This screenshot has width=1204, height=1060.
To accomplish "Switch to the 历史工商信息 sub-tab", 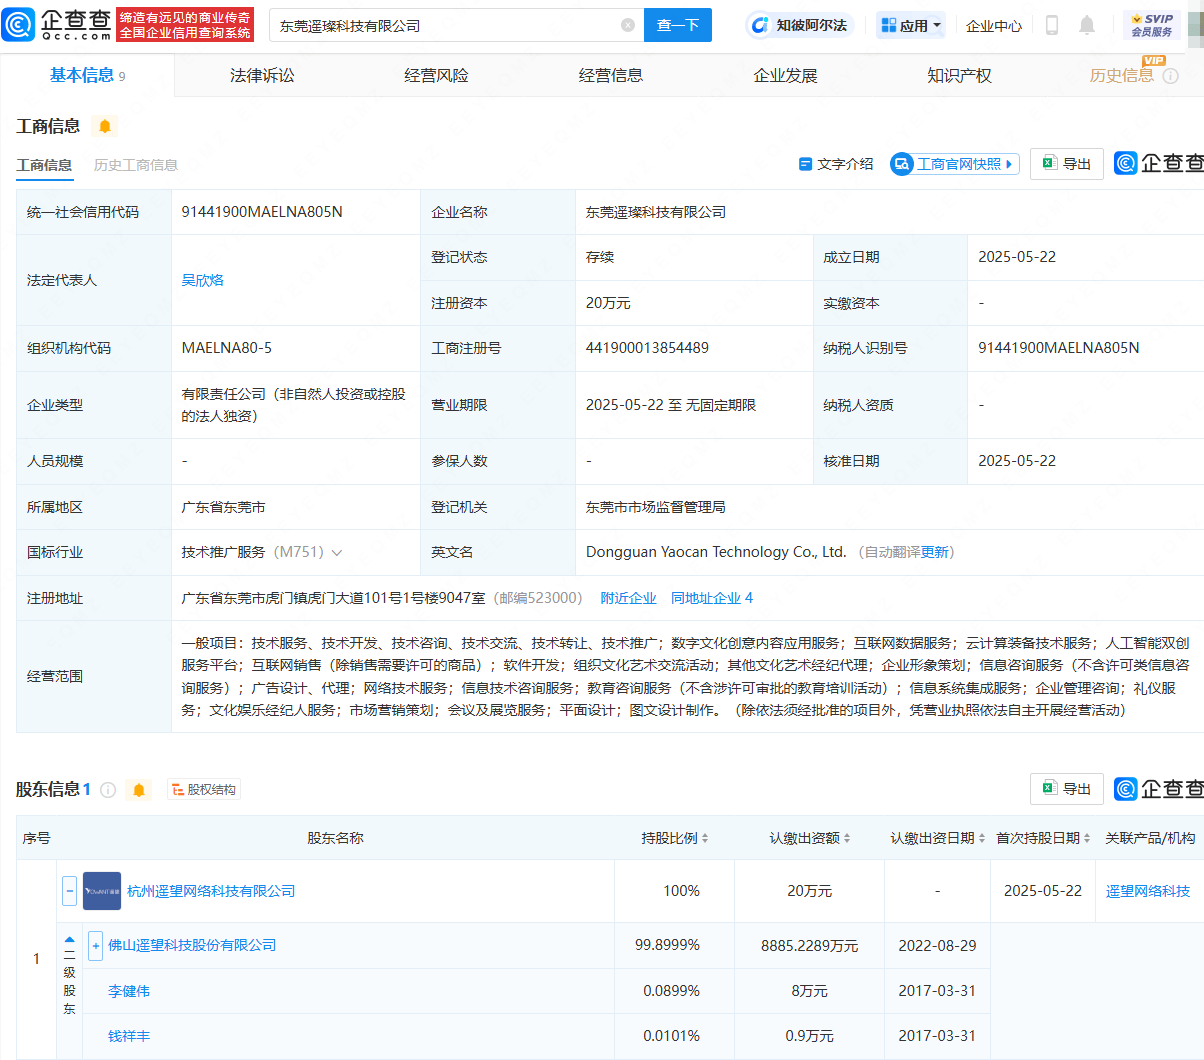I will tap(136, 165).
